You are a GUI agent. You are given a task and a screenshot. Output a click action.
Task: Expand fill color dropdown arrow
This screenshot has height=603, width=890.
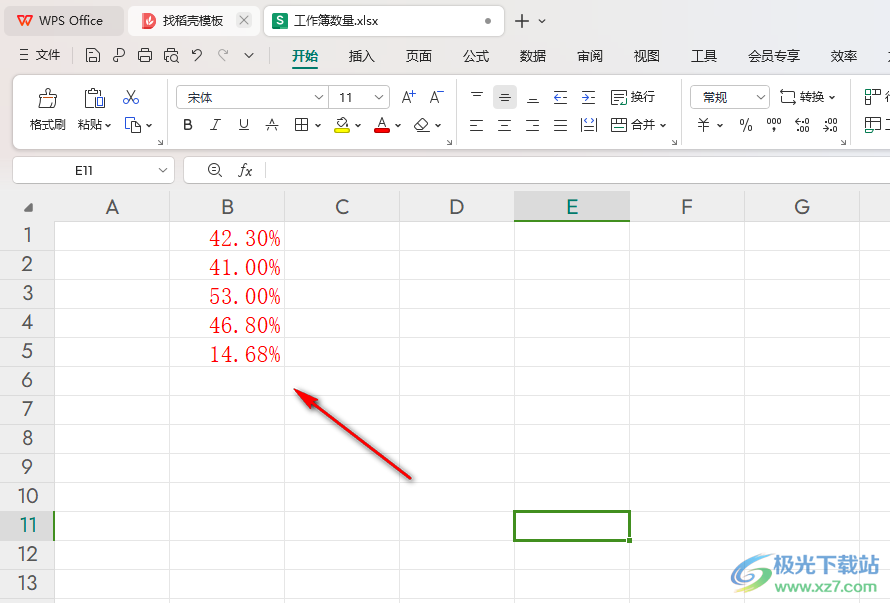(358, 125)
